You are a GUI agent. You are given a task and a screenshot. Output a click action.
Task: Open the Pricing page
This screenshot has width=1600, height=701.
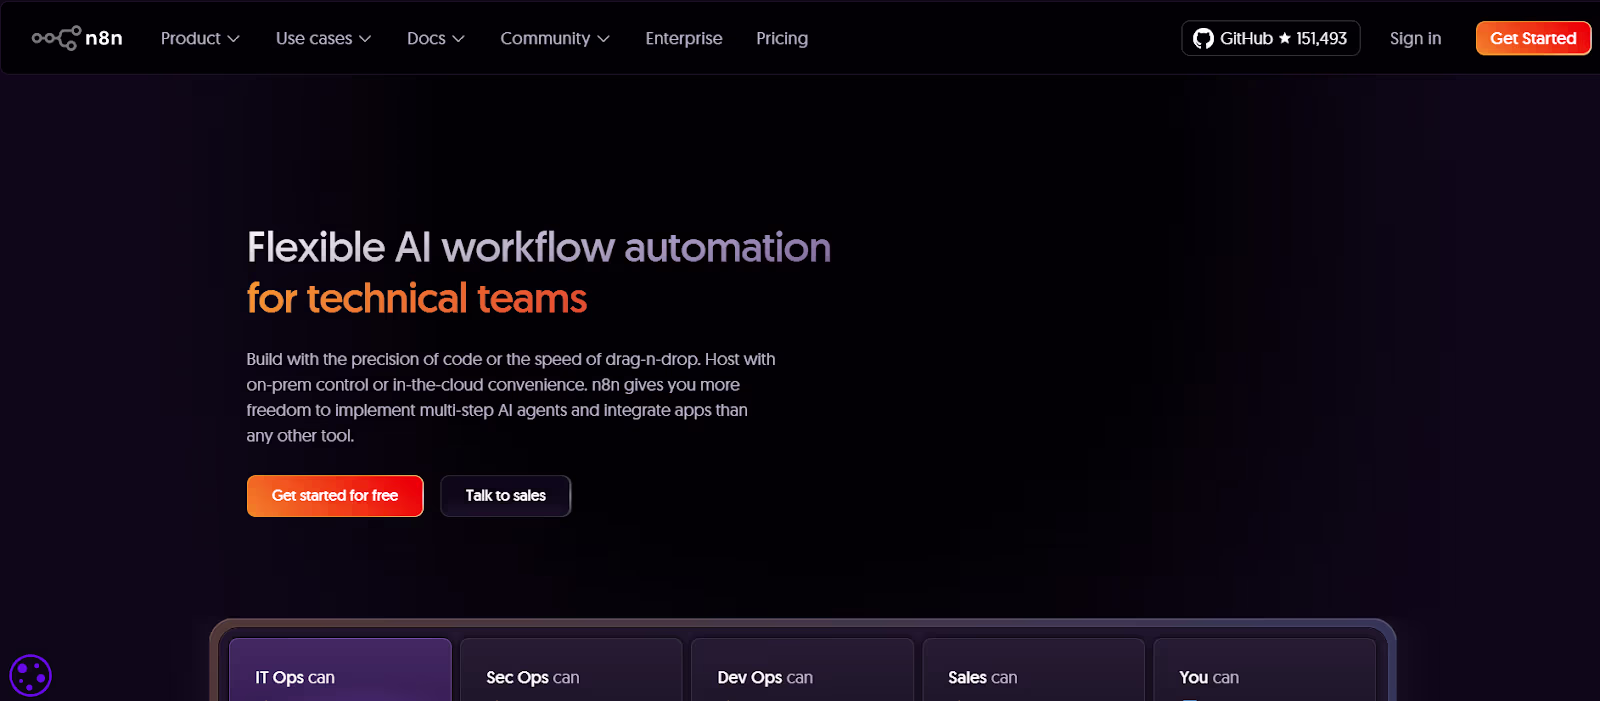click(x=782, y=38)
